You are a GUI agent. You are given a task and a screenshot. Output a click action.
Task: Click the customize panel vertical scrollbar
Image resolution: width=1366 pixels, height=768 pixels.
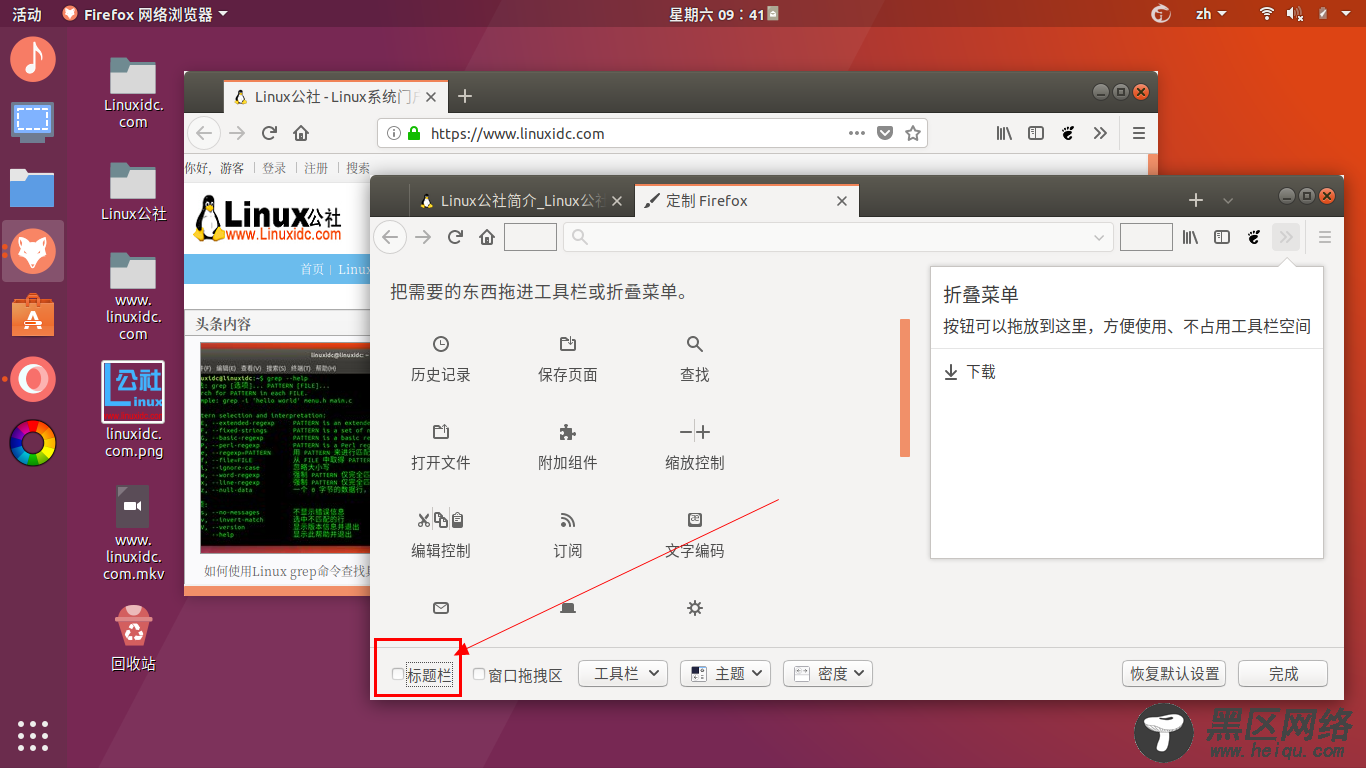coord(905,388)
